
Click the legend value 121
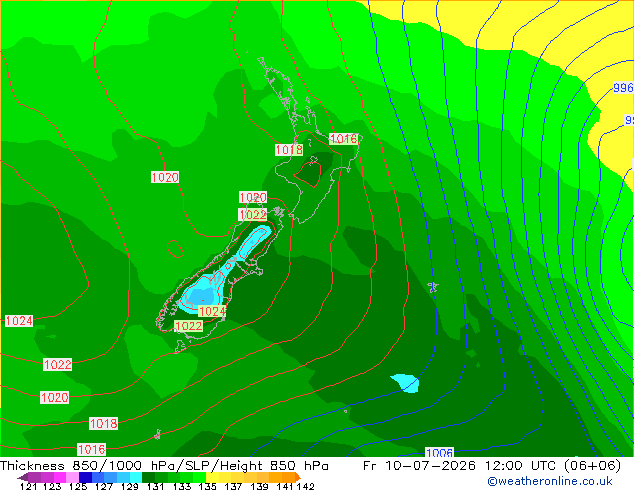(x=28, y=486)
